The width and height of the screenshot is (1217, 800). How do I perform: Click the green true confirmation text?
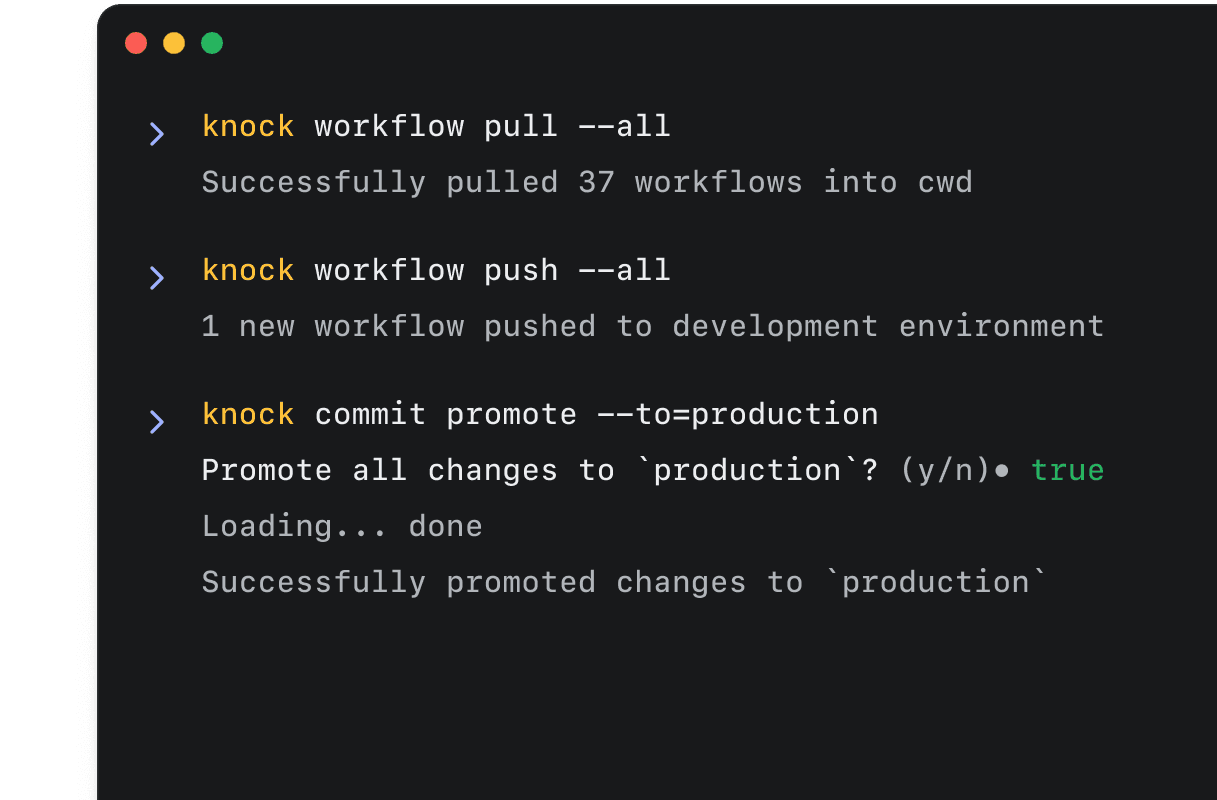click(1068, 469)
